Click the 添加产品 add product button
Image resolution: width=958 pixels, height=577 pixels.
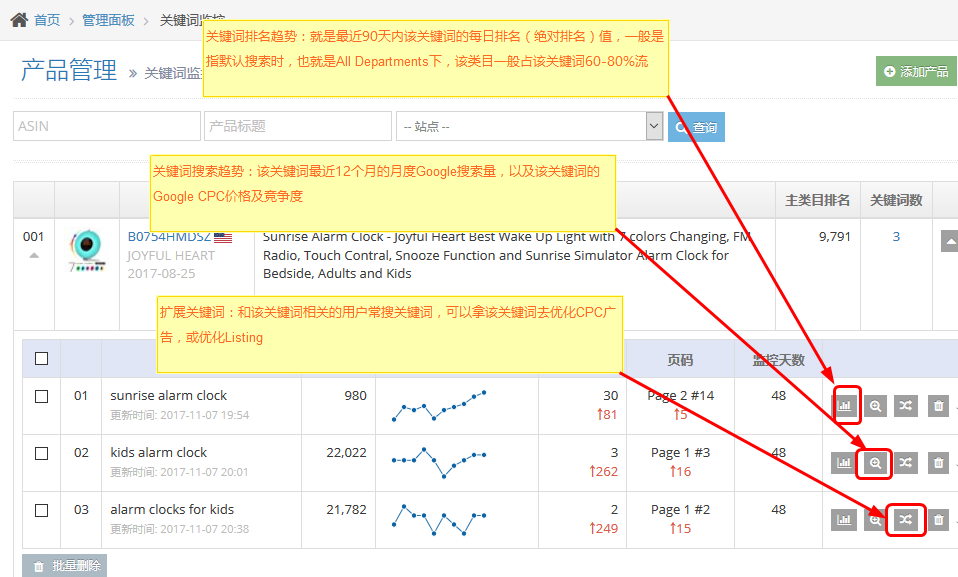pos(916,72)
